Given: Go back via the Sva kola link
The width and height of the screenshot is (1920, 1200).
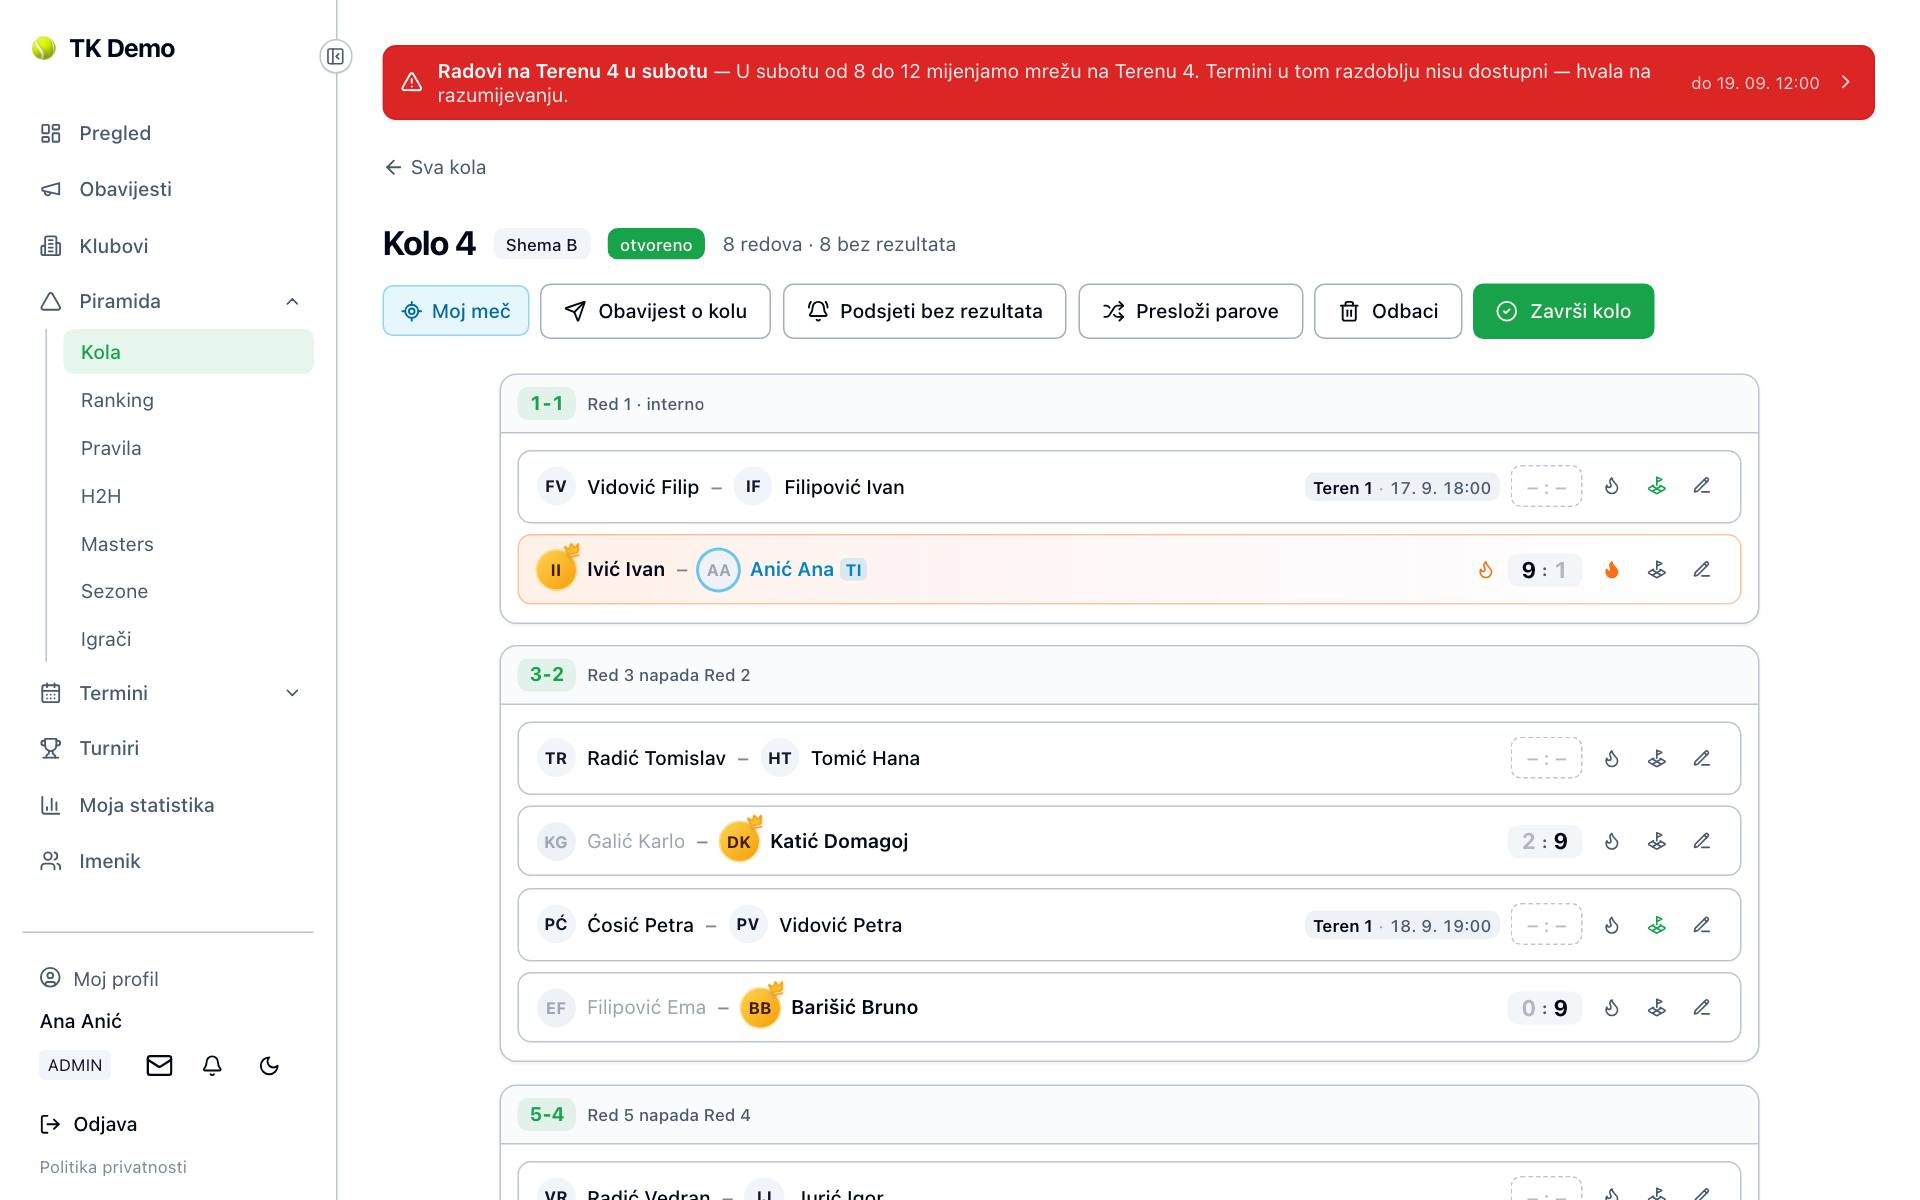Looking at the screenshot, I should [x=436, y=168].
